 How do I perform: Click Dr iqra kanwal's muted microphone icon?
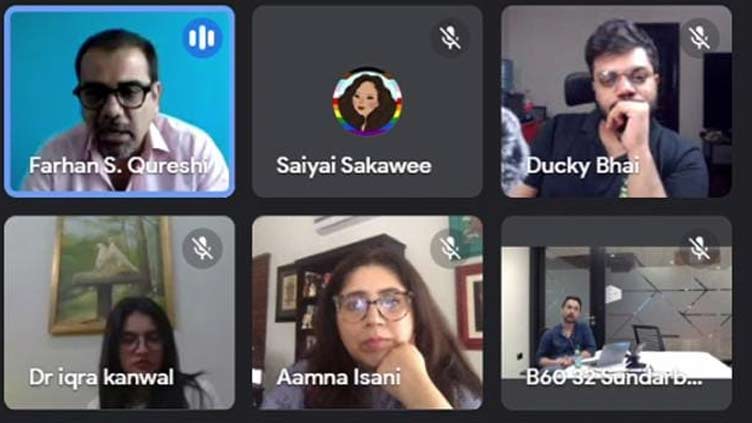(x=202, y=248)
